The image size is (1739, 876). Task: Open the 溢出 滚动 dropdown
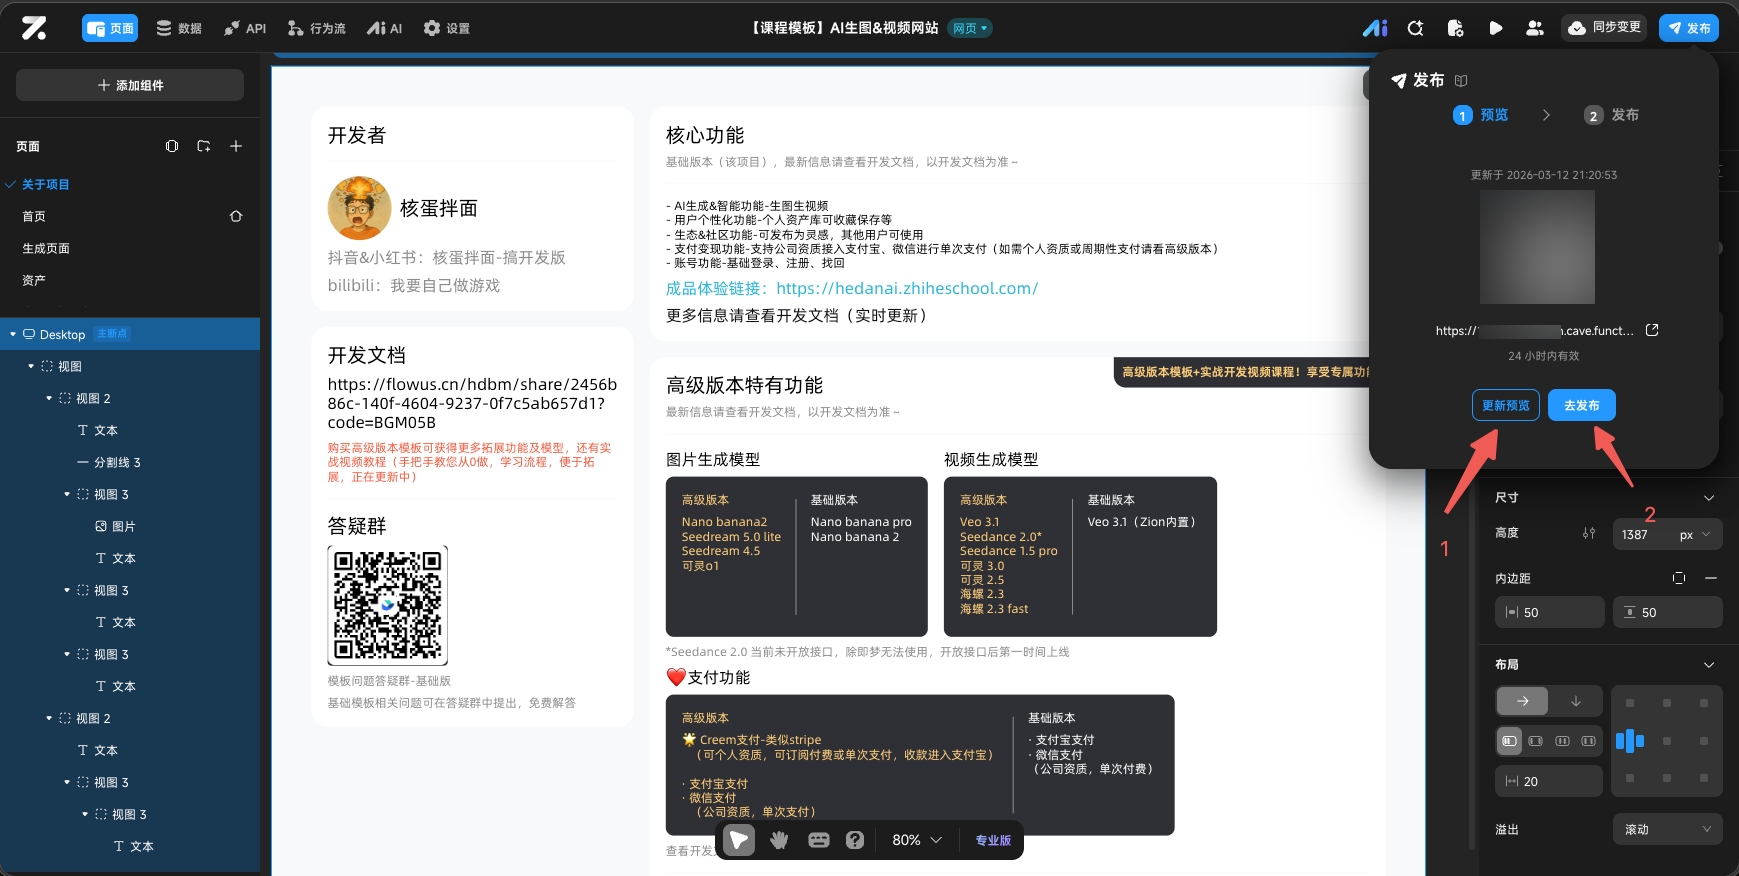point(1668,829)
